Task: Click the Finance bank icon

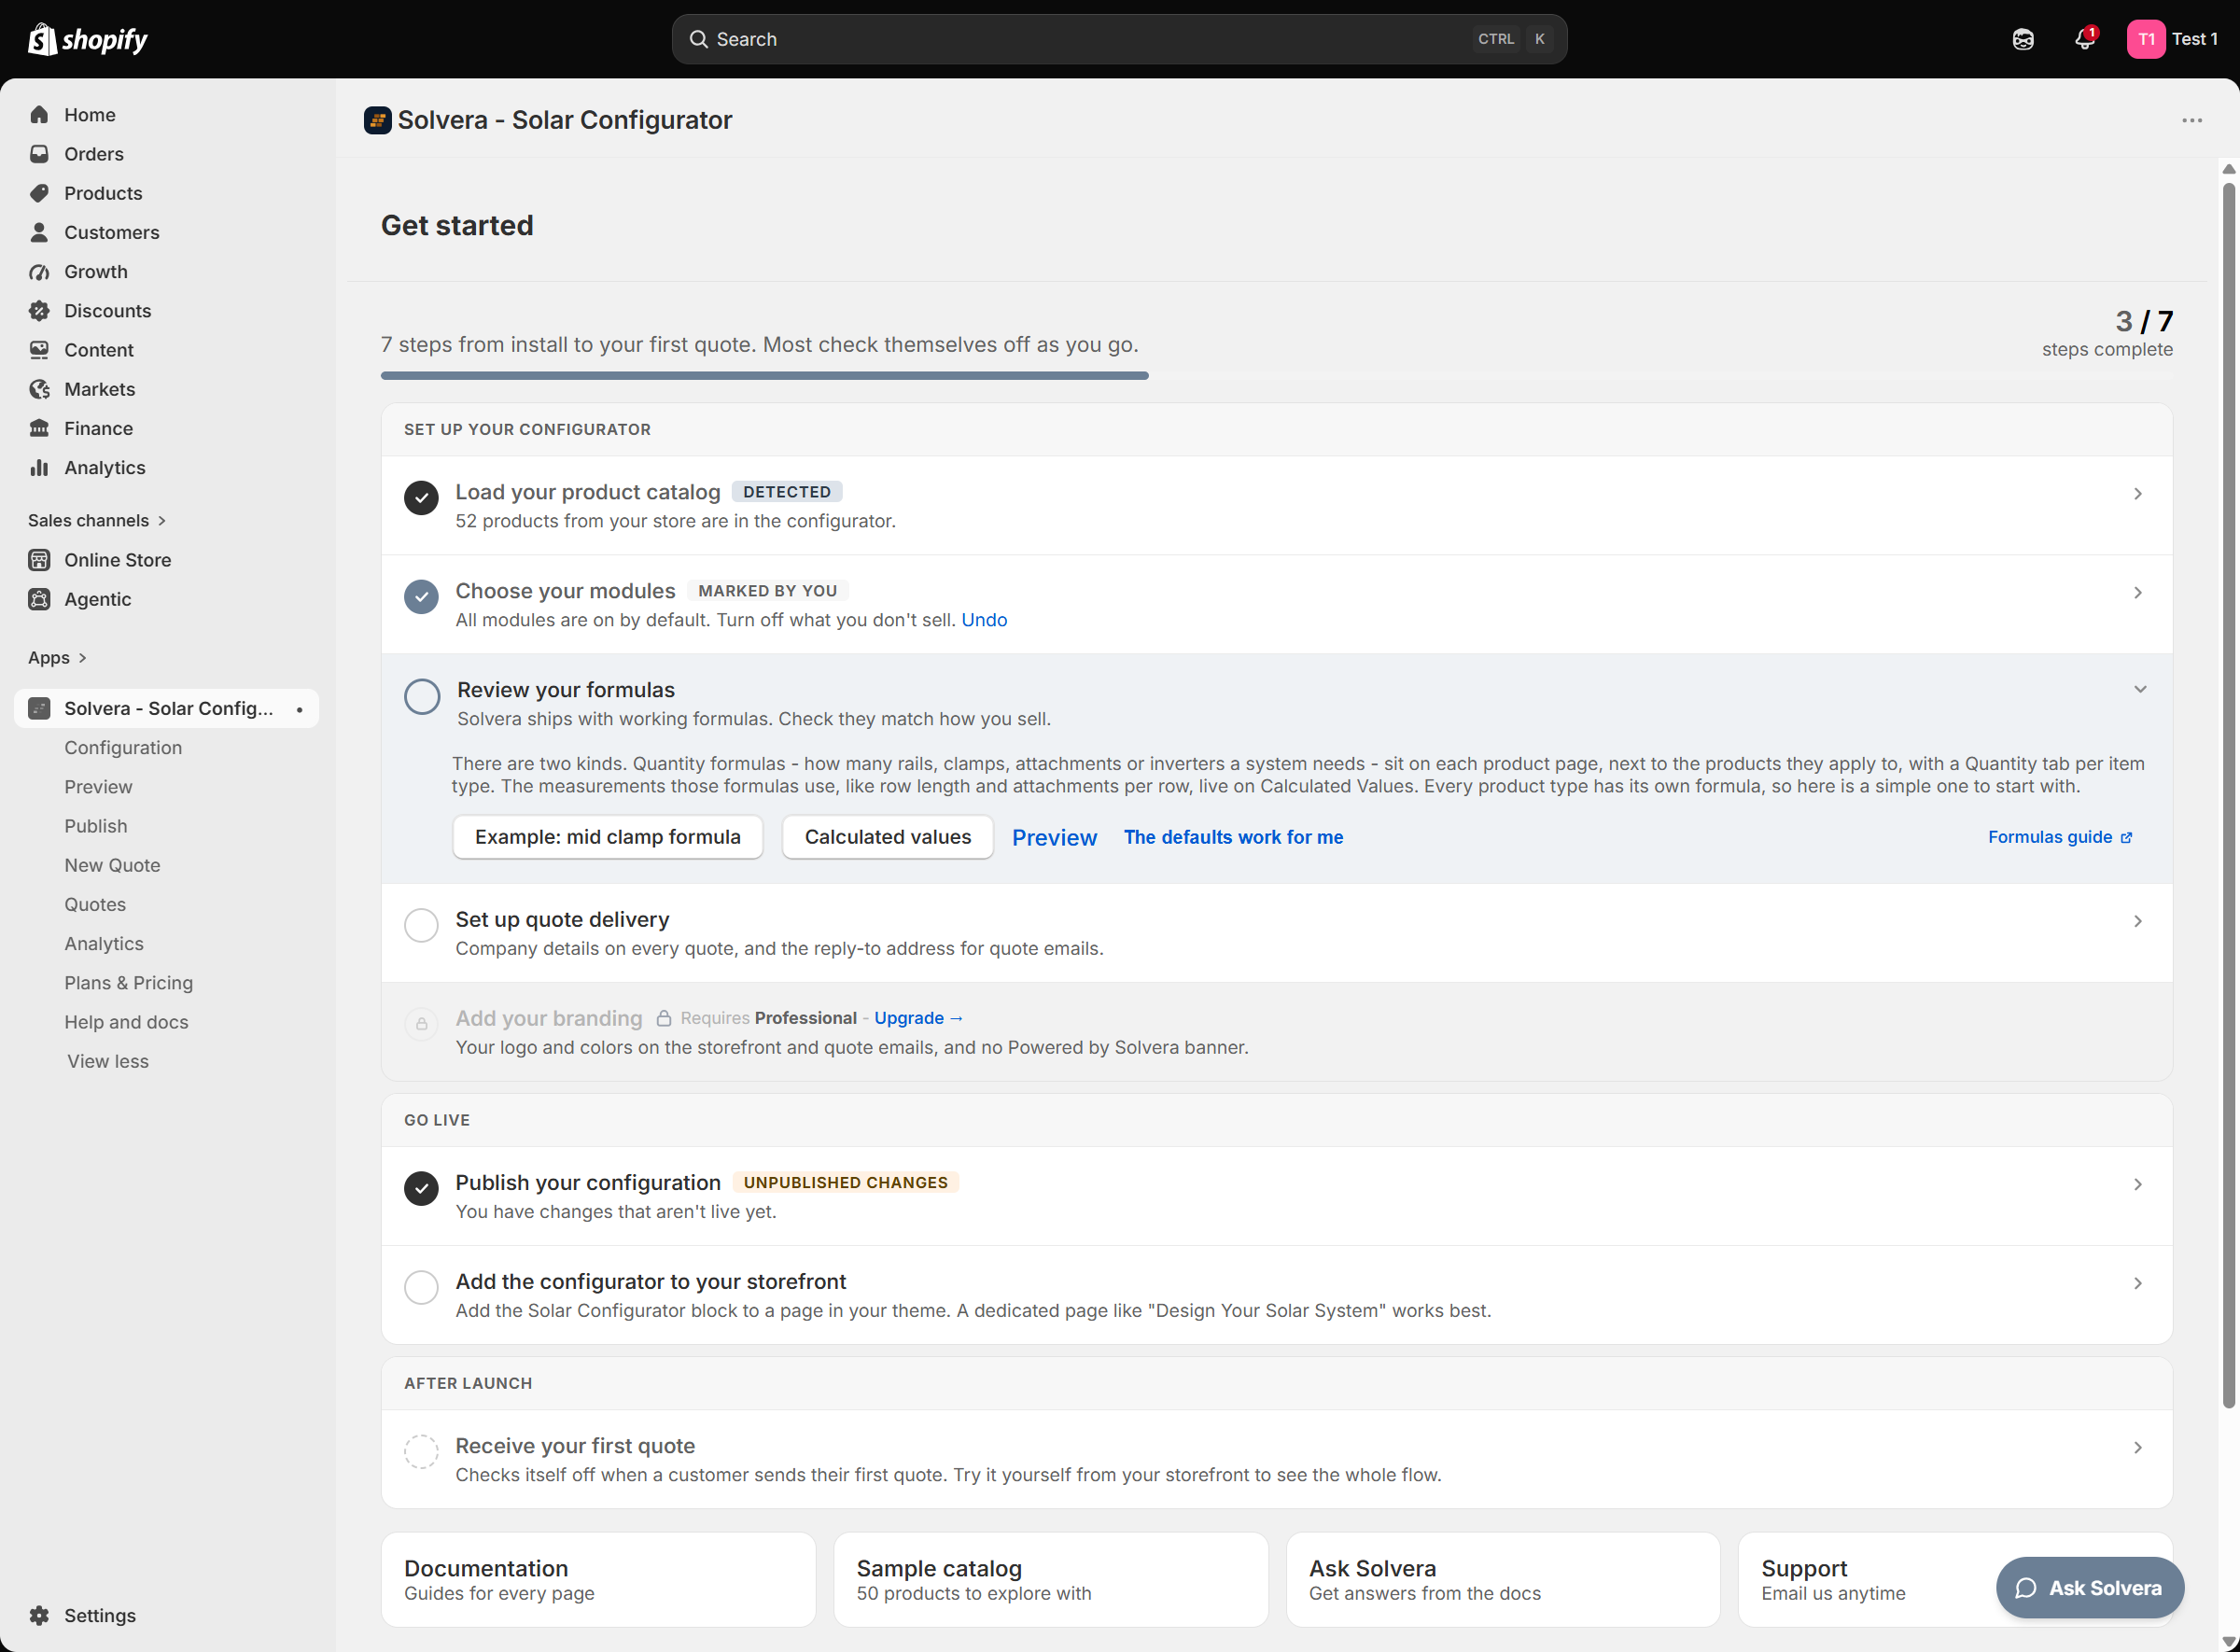Action: [x=39, y=428]
